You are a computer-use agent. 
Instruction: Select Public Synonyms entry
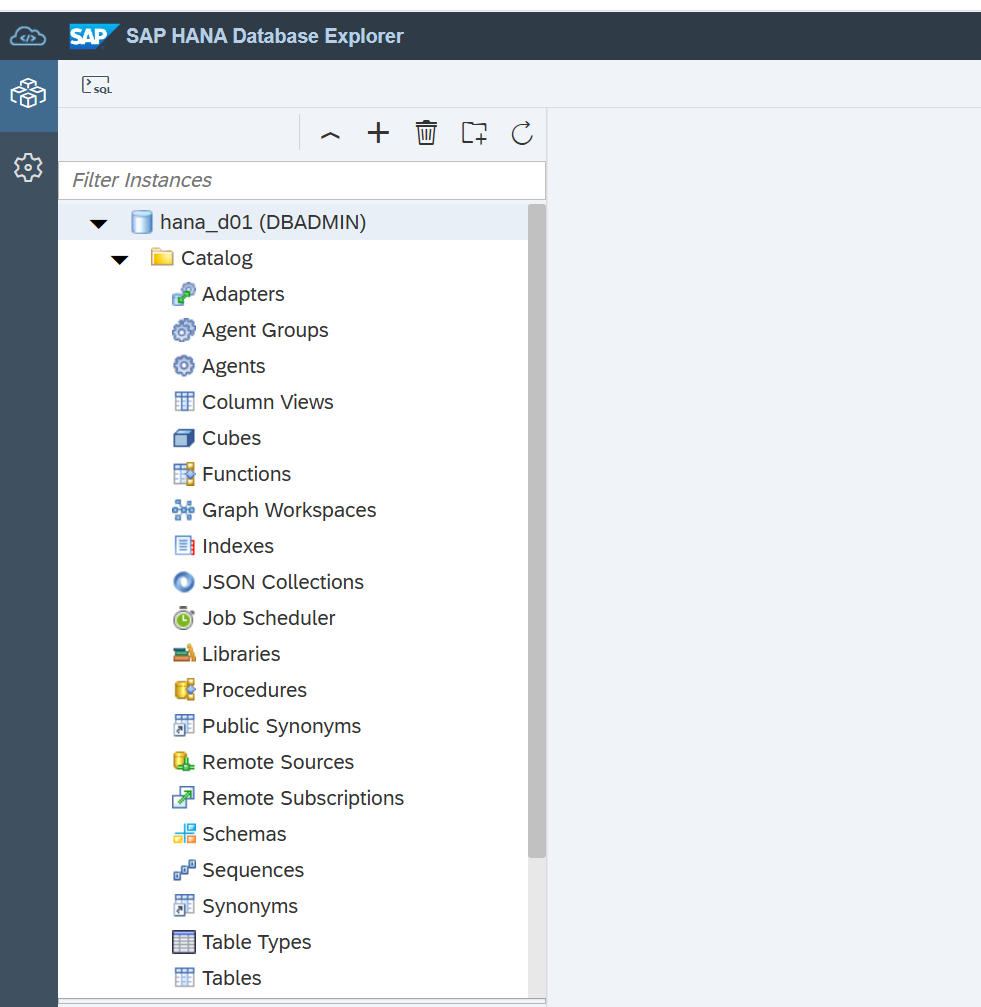(x=281, y=726)
